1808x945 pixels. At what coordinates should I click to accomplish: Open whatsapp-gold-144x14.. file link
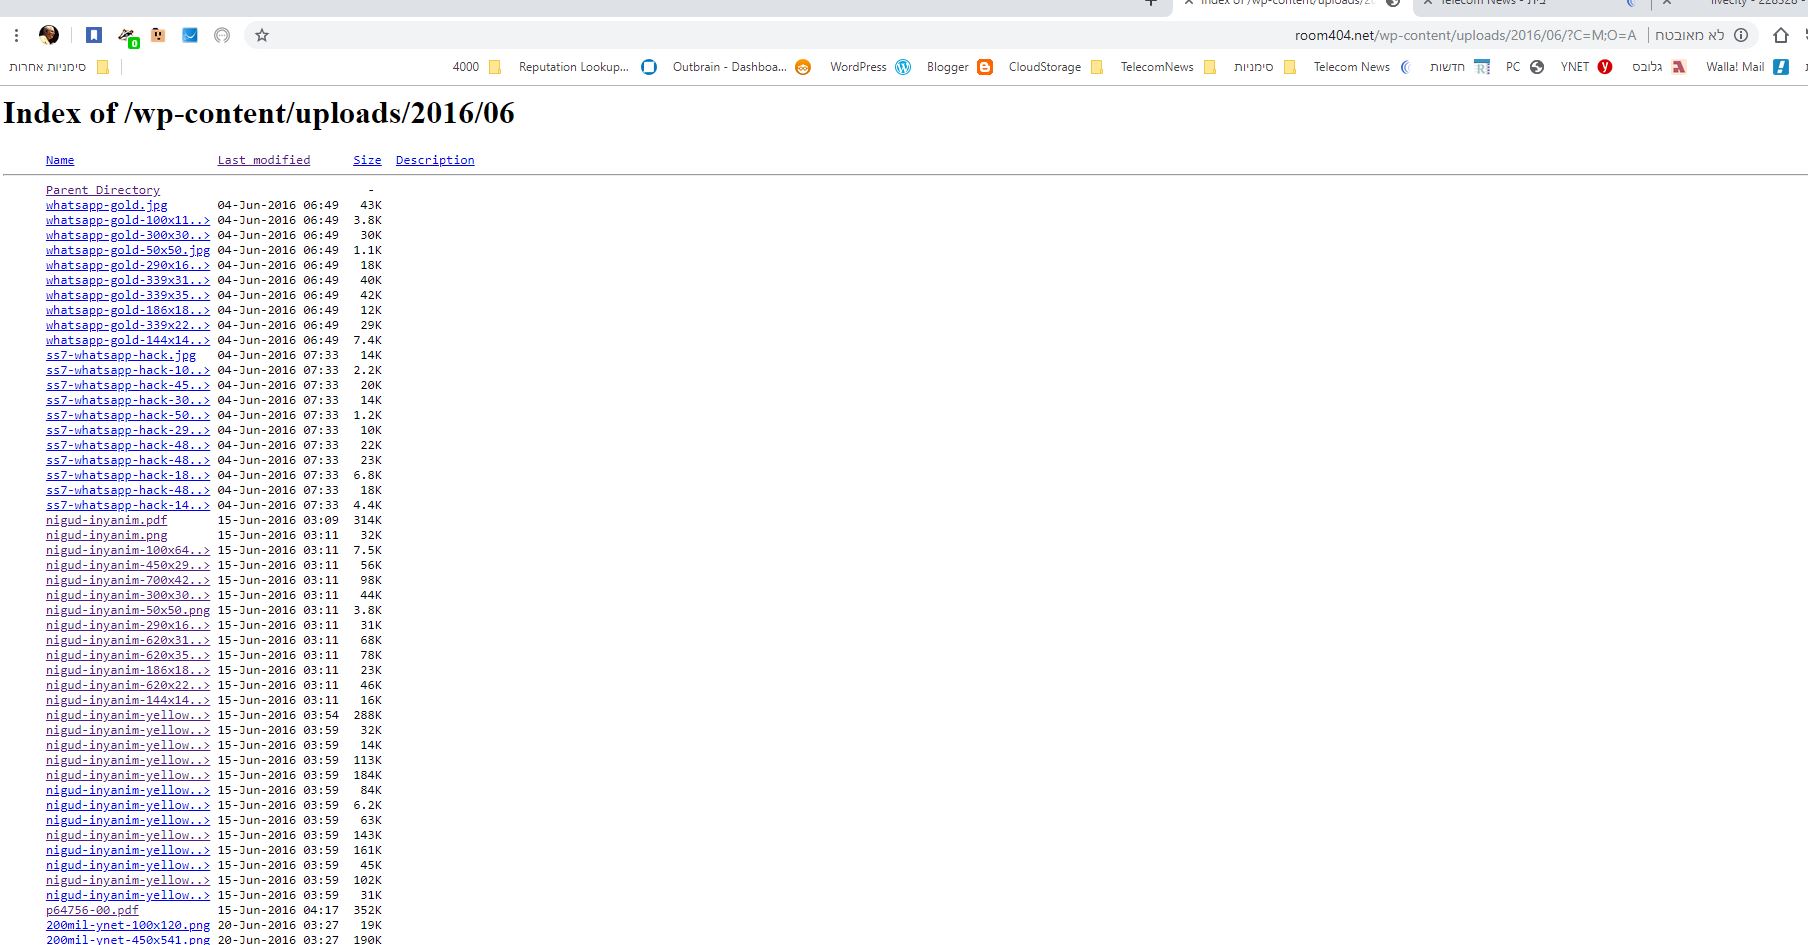128,340
